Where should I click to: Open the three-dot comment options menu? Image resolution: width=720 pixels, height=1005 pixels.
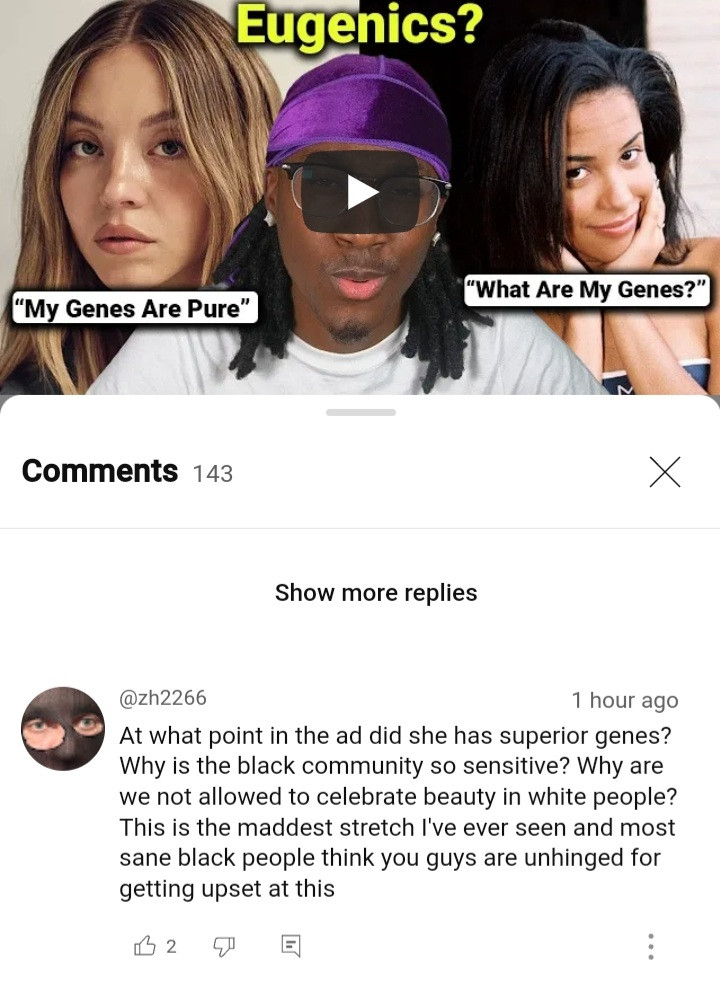(651, 946)
